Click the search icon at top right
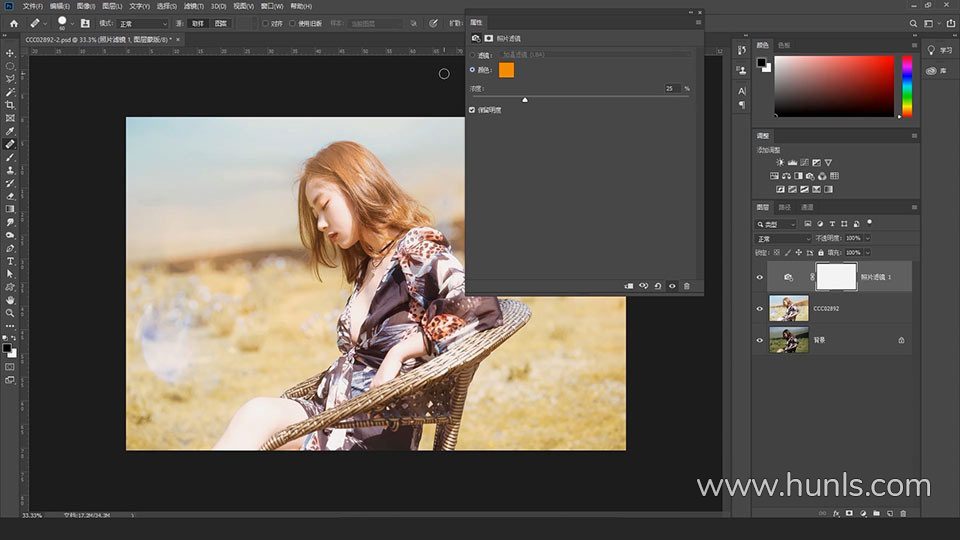This screenshot has height=540, width=960. (x=912, y=23)
